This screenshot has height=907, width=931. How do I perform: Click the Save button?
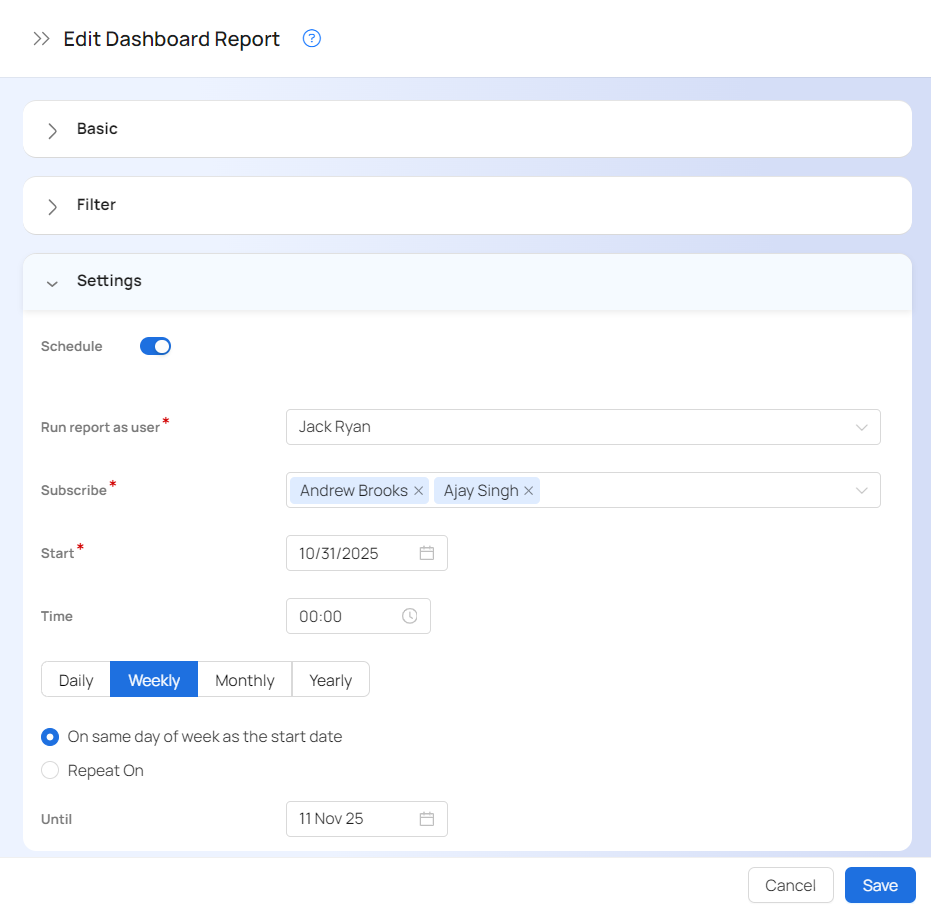(x=880, y=885)
